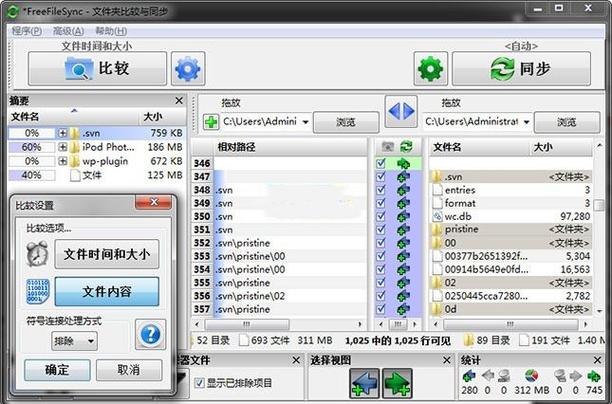Viewport: 612px width, 404px height.
Task: Expand the iPod Phot... folder in overview tree
Action: (x=62, y=147)
